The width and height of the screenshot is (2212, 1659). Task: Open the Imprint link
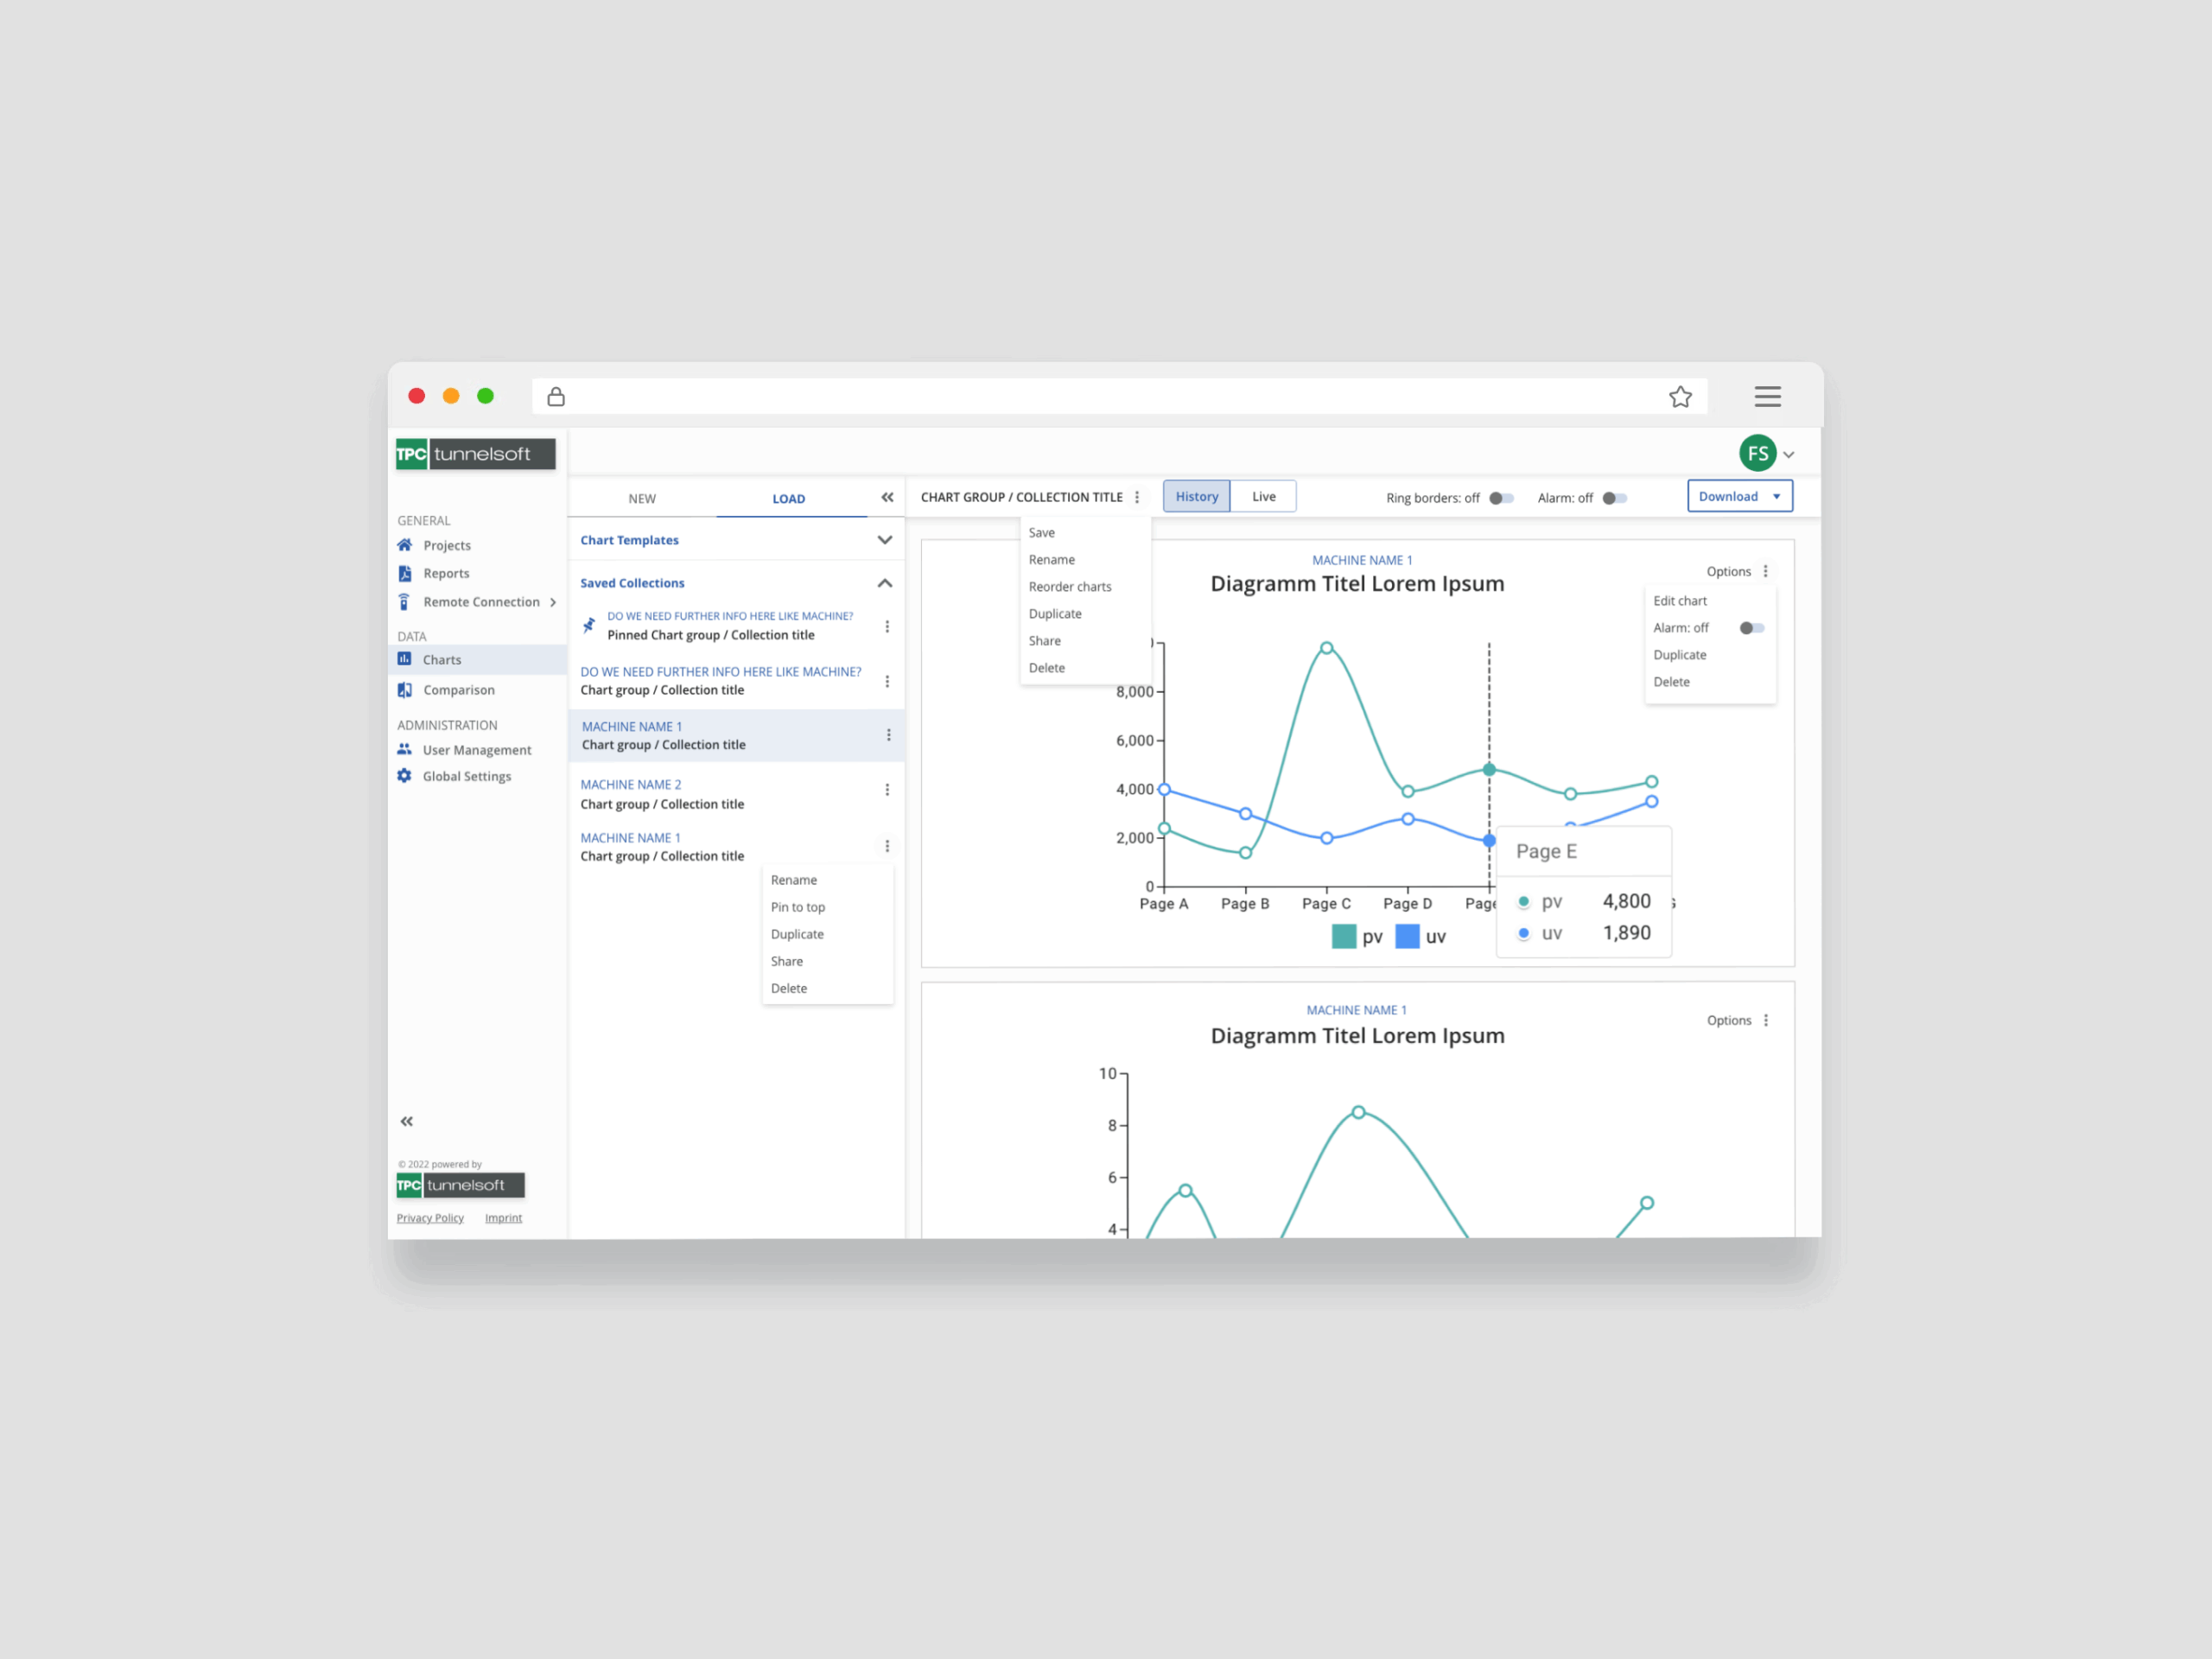[503, 1218]
